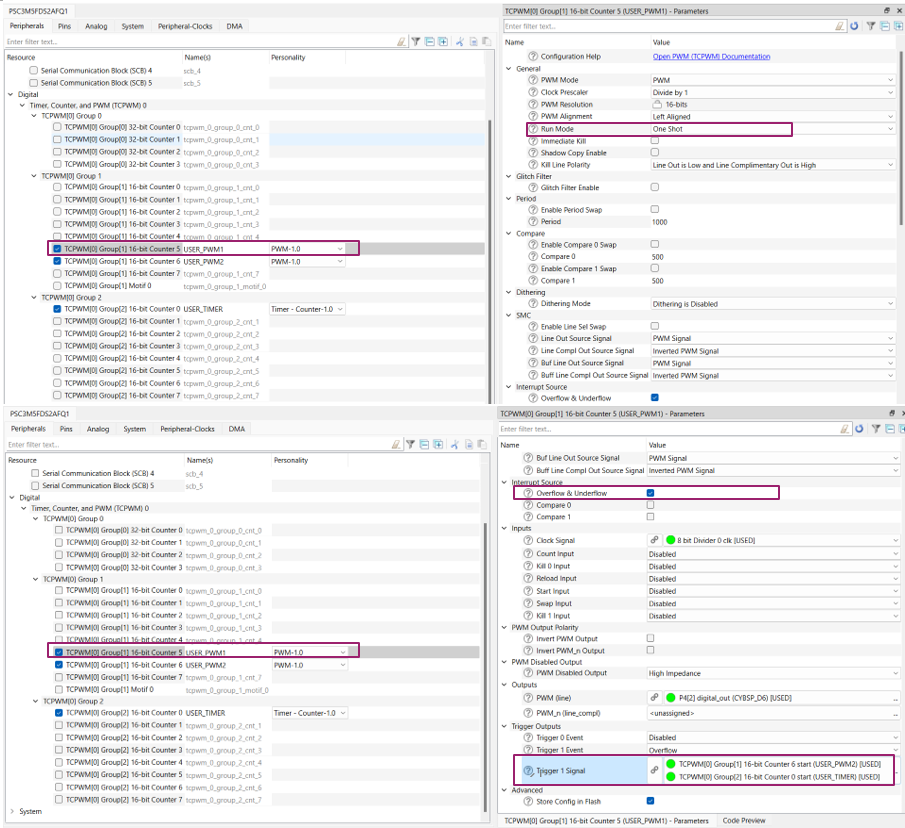Select the PWM_n (line_compl) unassigned value

tap(772, 713)
